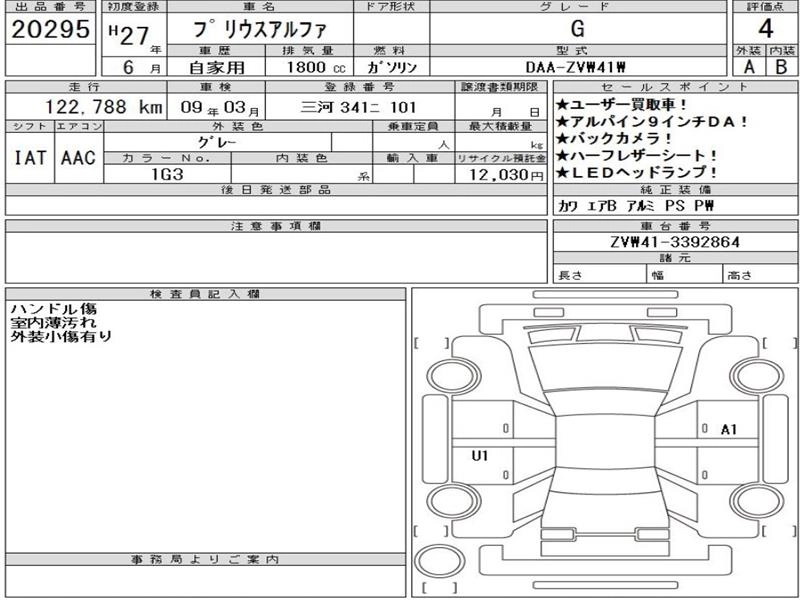This screenshot has width=800, height=600.
Task: Select the exterior color グレー
Action: [217, 143]
